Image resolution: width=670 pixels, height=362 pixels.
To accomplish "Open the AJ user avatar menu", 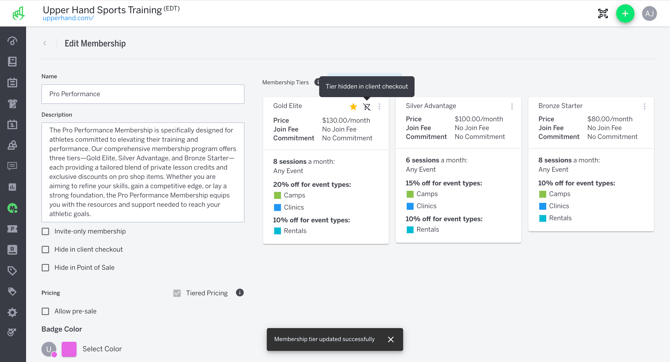I will [649, 14].
